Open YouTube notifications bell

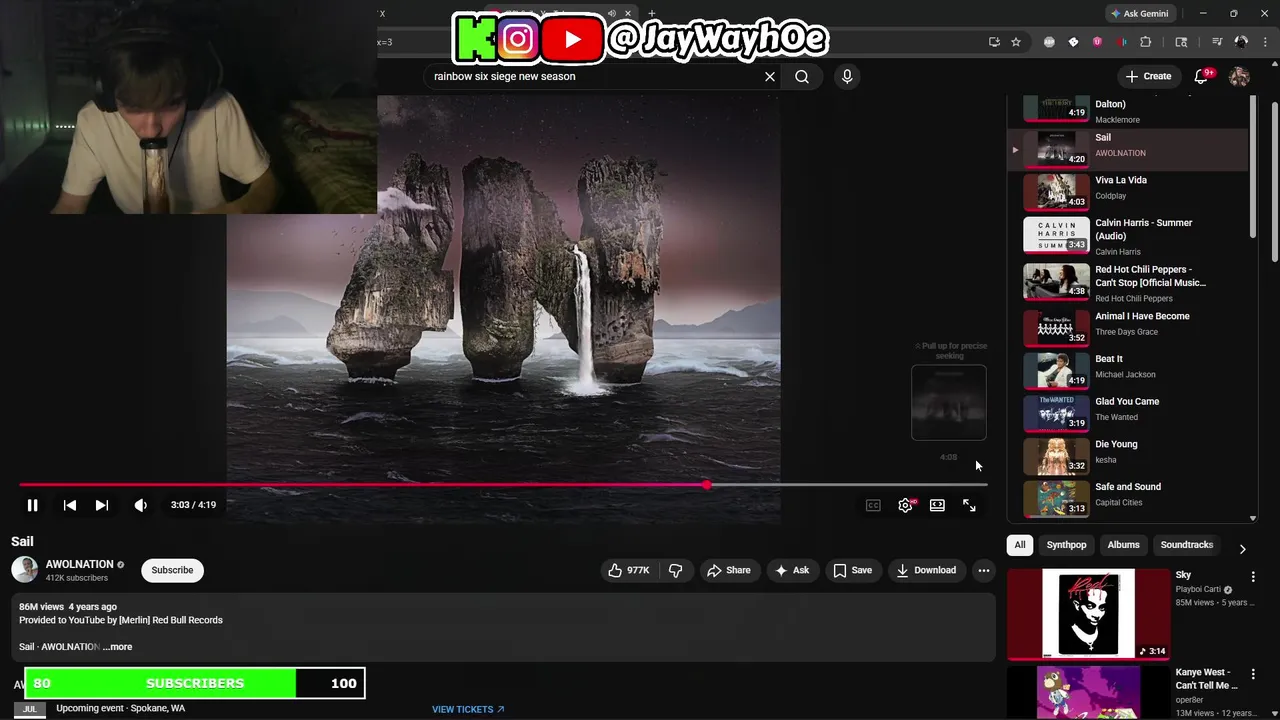click(1201, 76)
